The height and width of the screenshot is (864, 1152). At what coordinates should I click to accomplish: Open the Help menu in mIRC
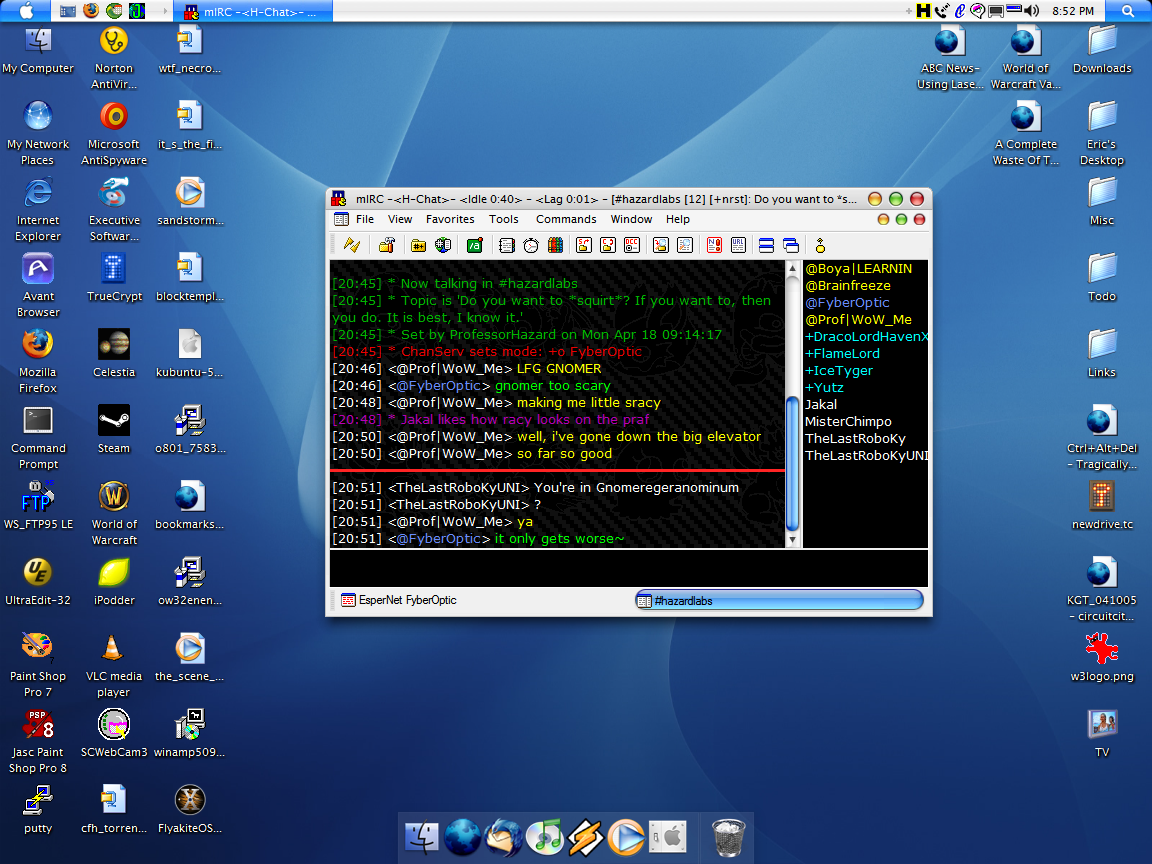(x=677, y=219)
